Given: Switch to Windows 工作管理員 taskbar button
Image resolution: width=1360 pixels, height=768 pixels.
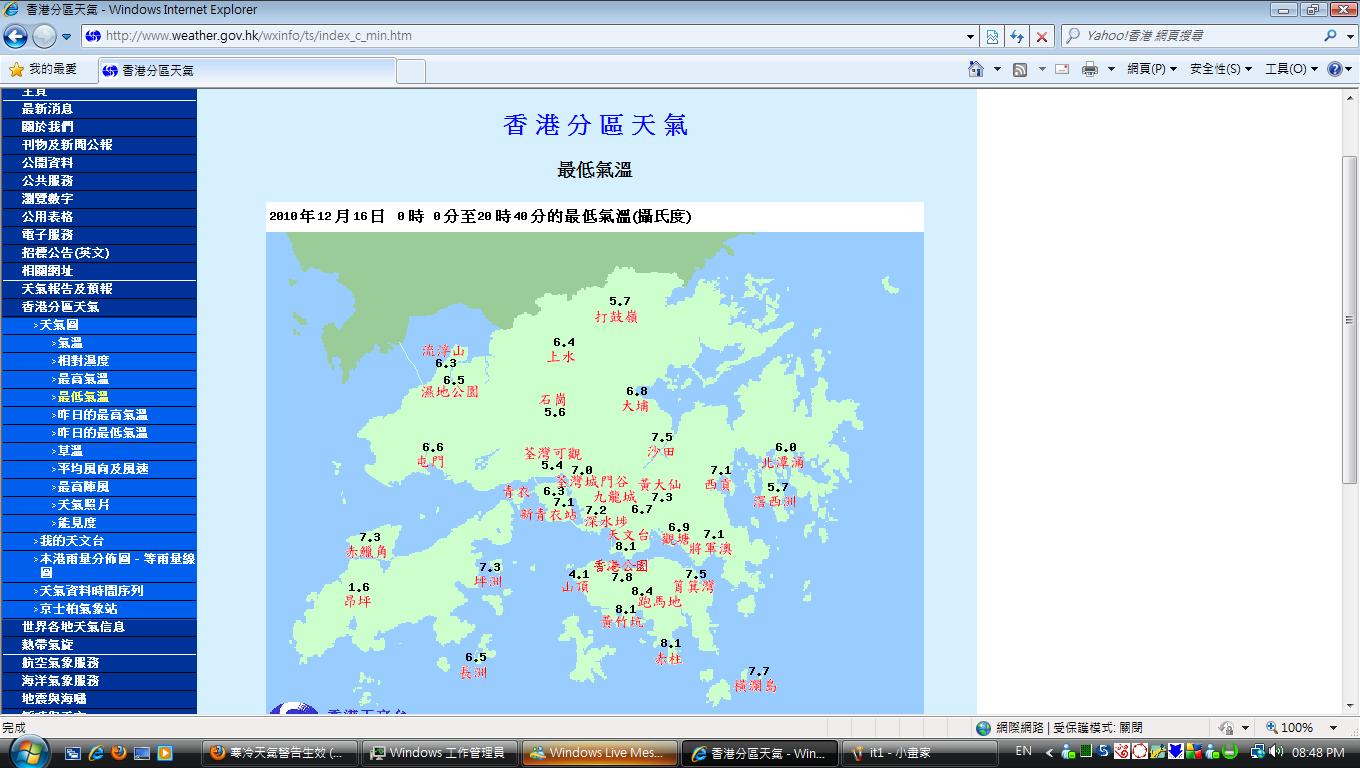Looking at the screenshot, I should tap(441, 753).
